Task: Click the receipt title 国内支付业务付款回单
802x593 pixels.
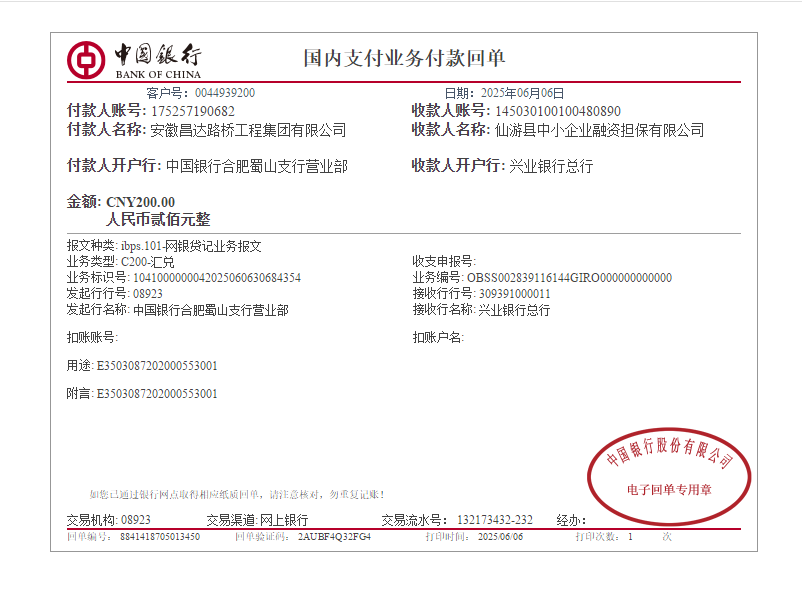Action: coord(404,58)
